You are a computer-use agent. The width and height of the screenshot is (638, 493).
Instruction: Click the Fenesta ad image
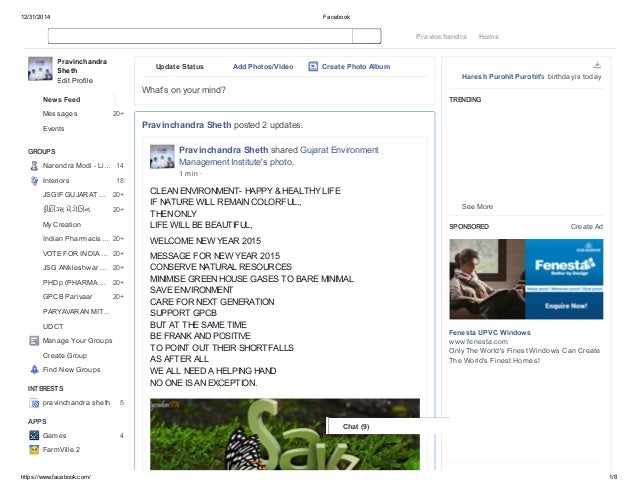click(526, 279)
